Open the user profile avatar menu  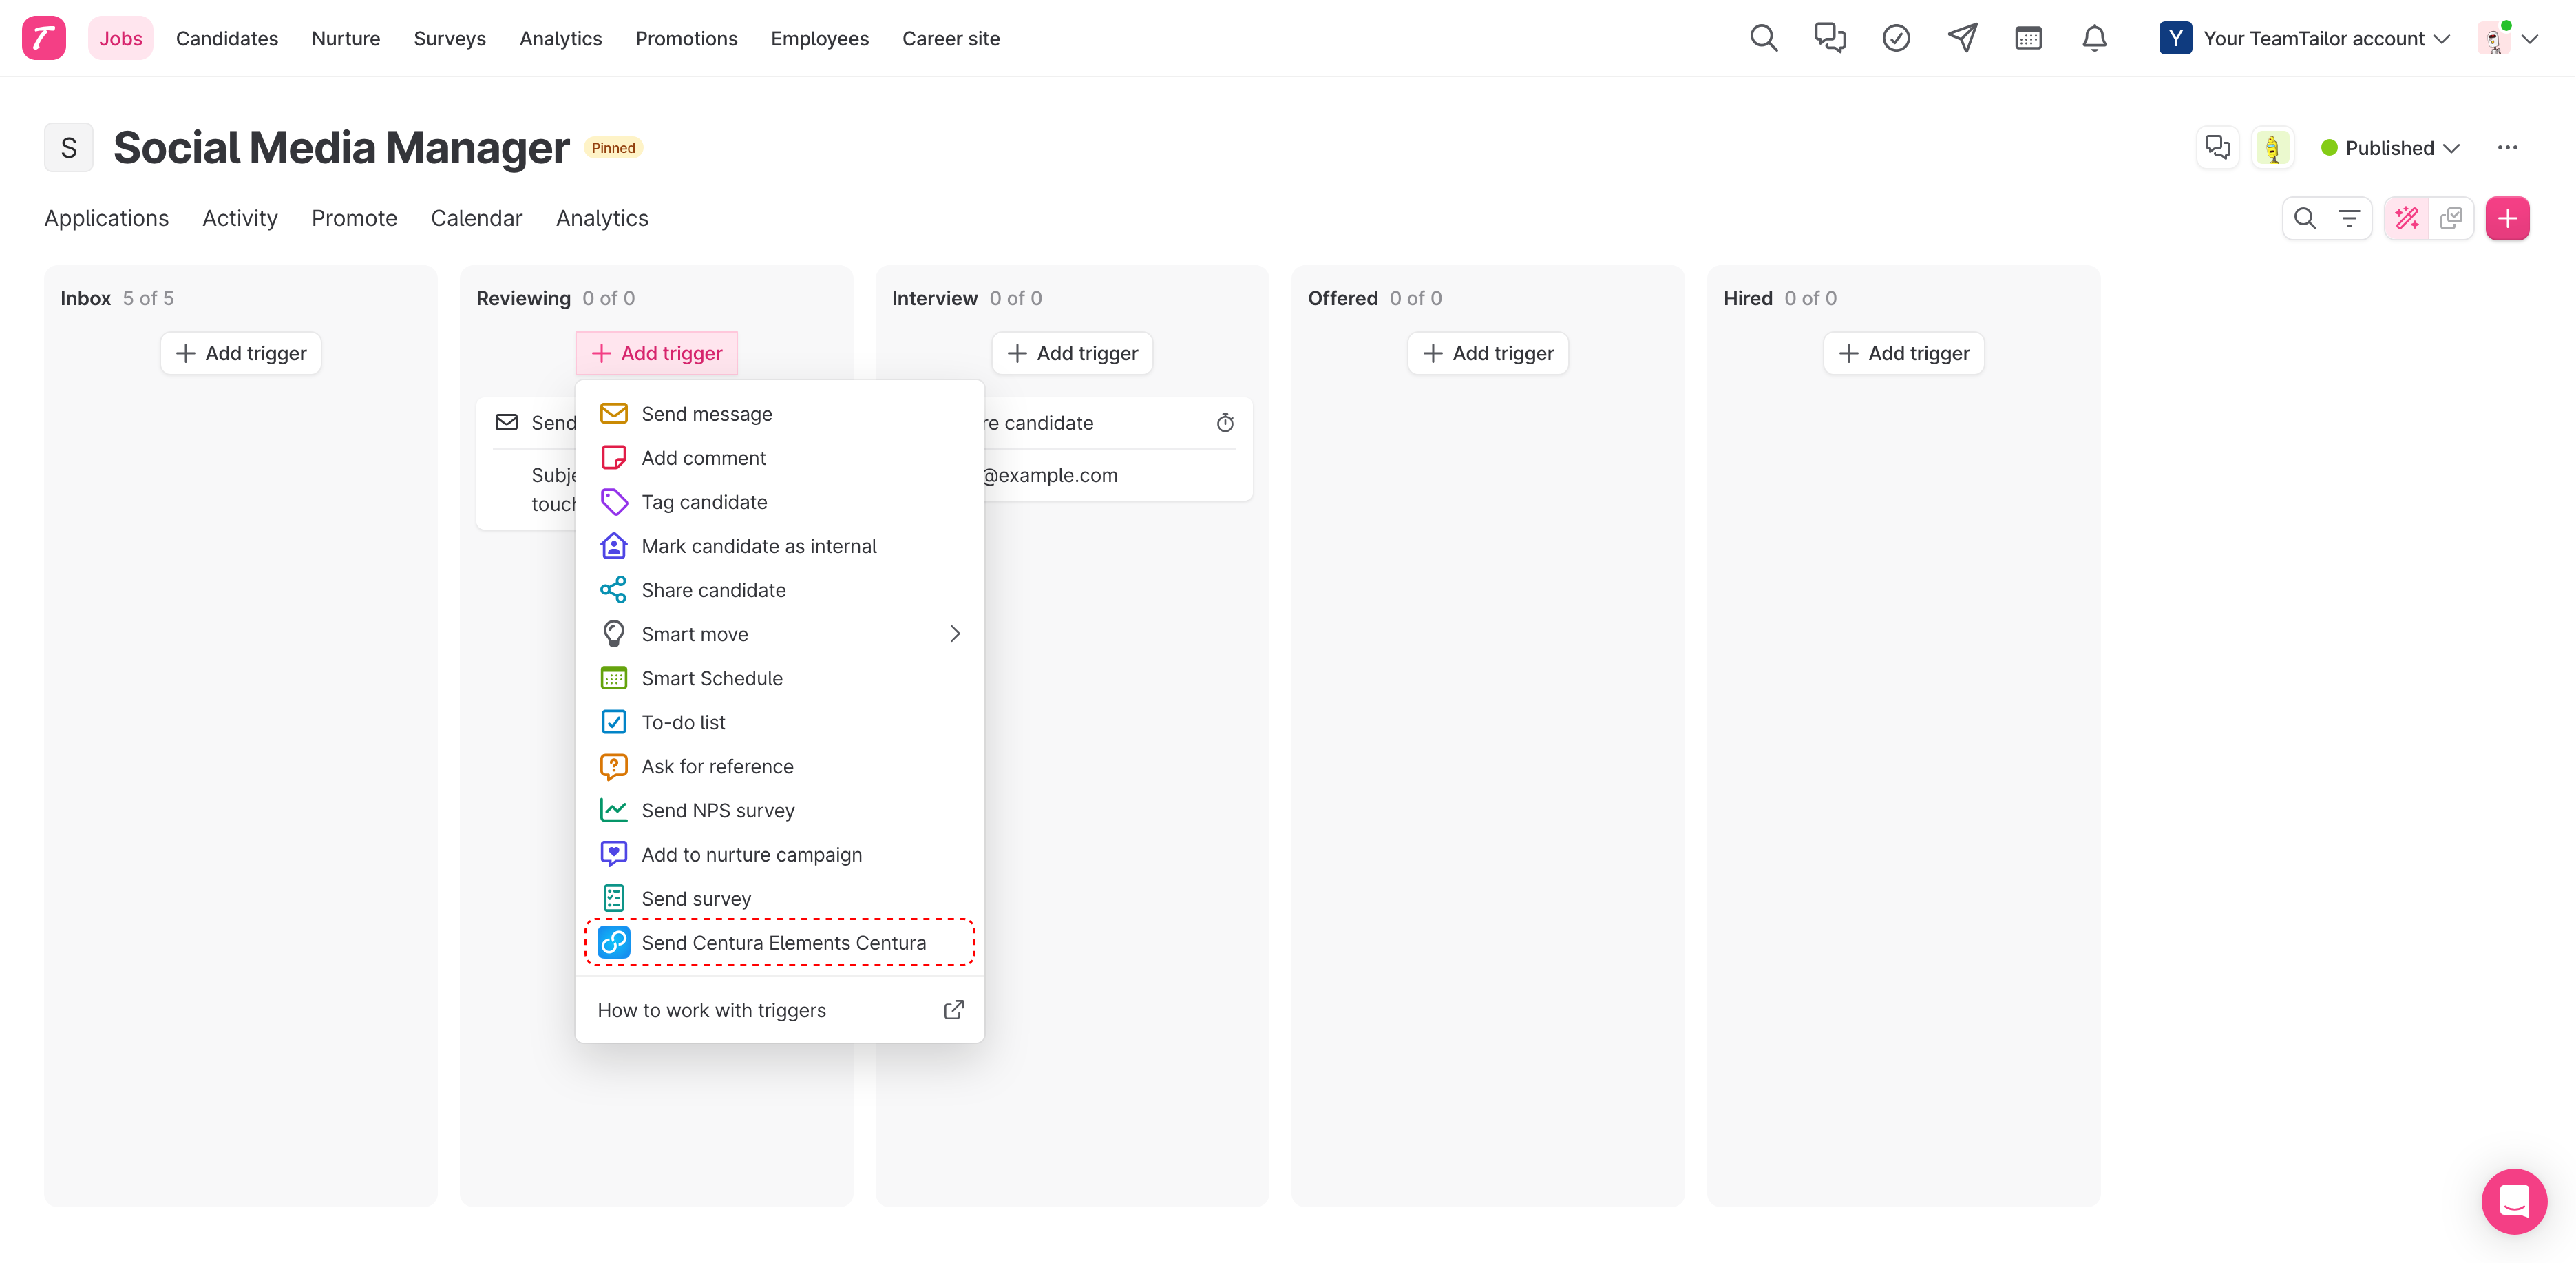[2507, 38]
